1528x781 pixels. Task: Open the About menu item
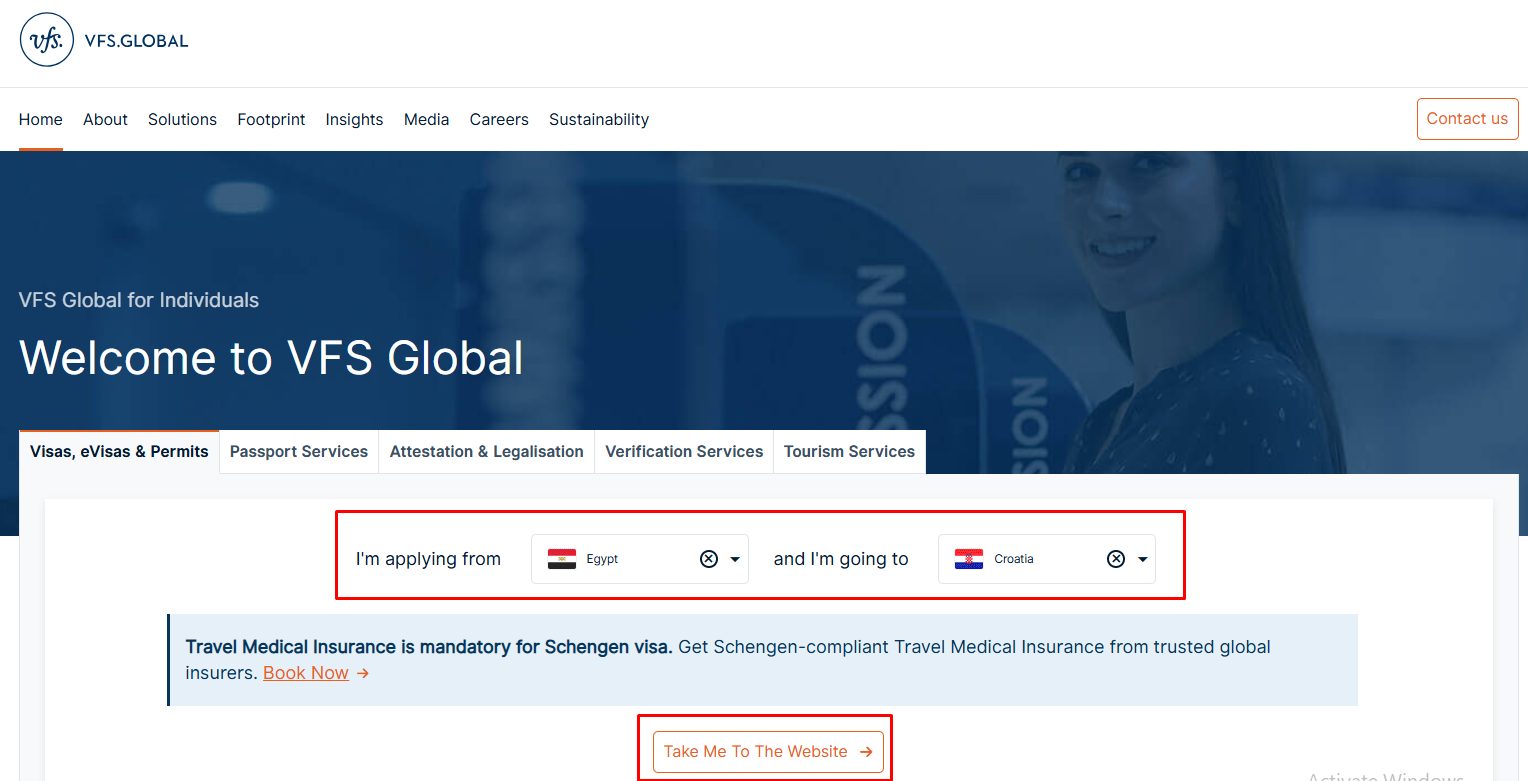click(105, 119)
